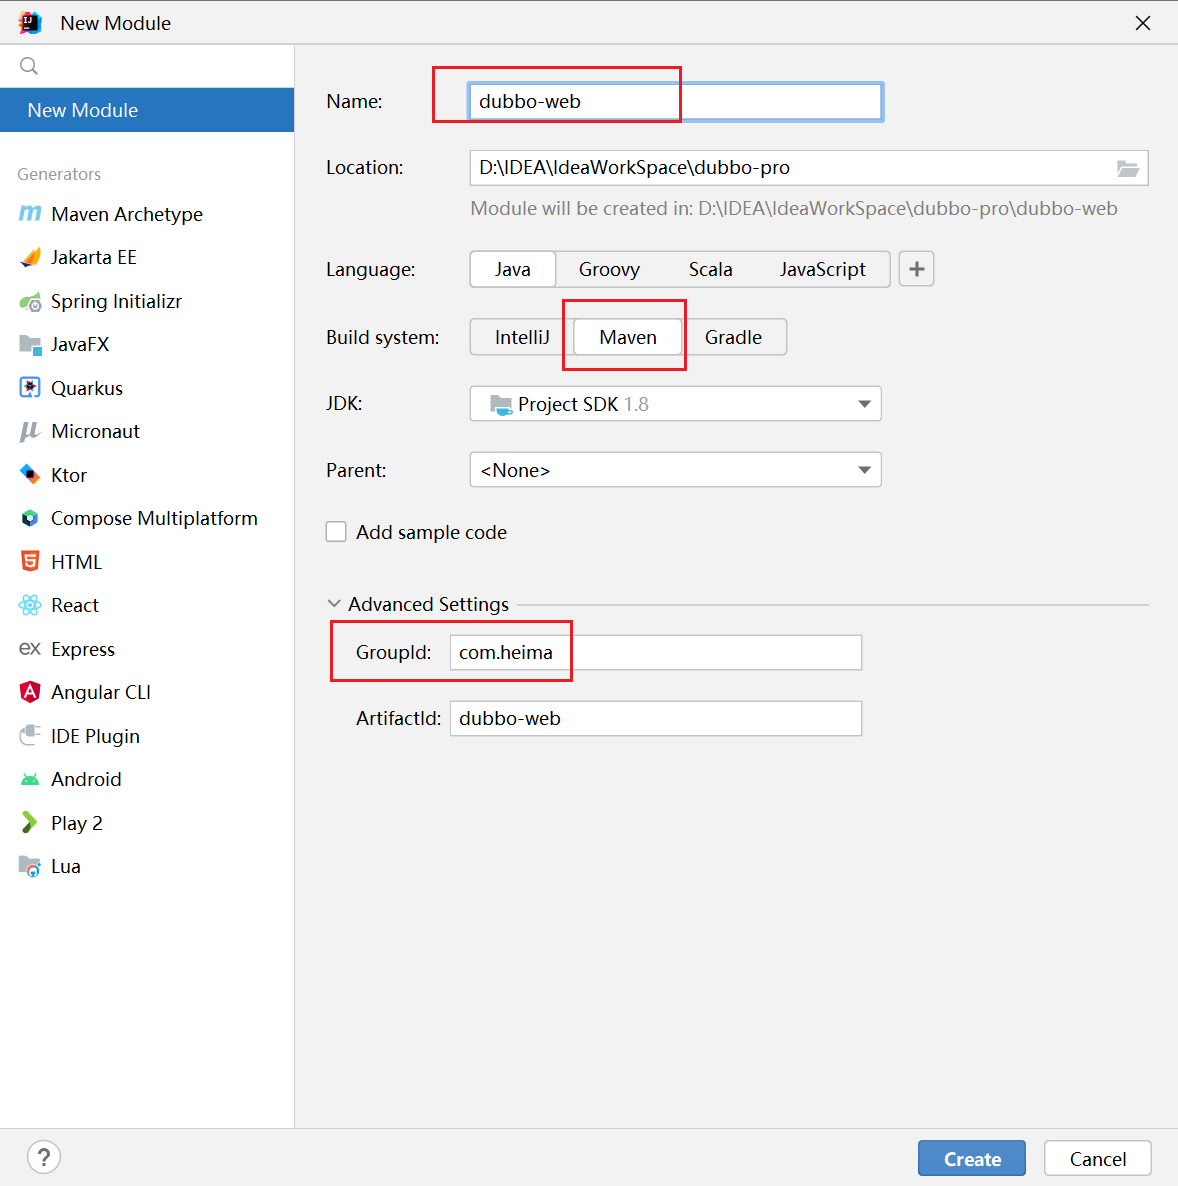The width and height of the screenshot is (1178, 1186).
Task: Click the Play 2 arrow icon
Action: point(30,822)
